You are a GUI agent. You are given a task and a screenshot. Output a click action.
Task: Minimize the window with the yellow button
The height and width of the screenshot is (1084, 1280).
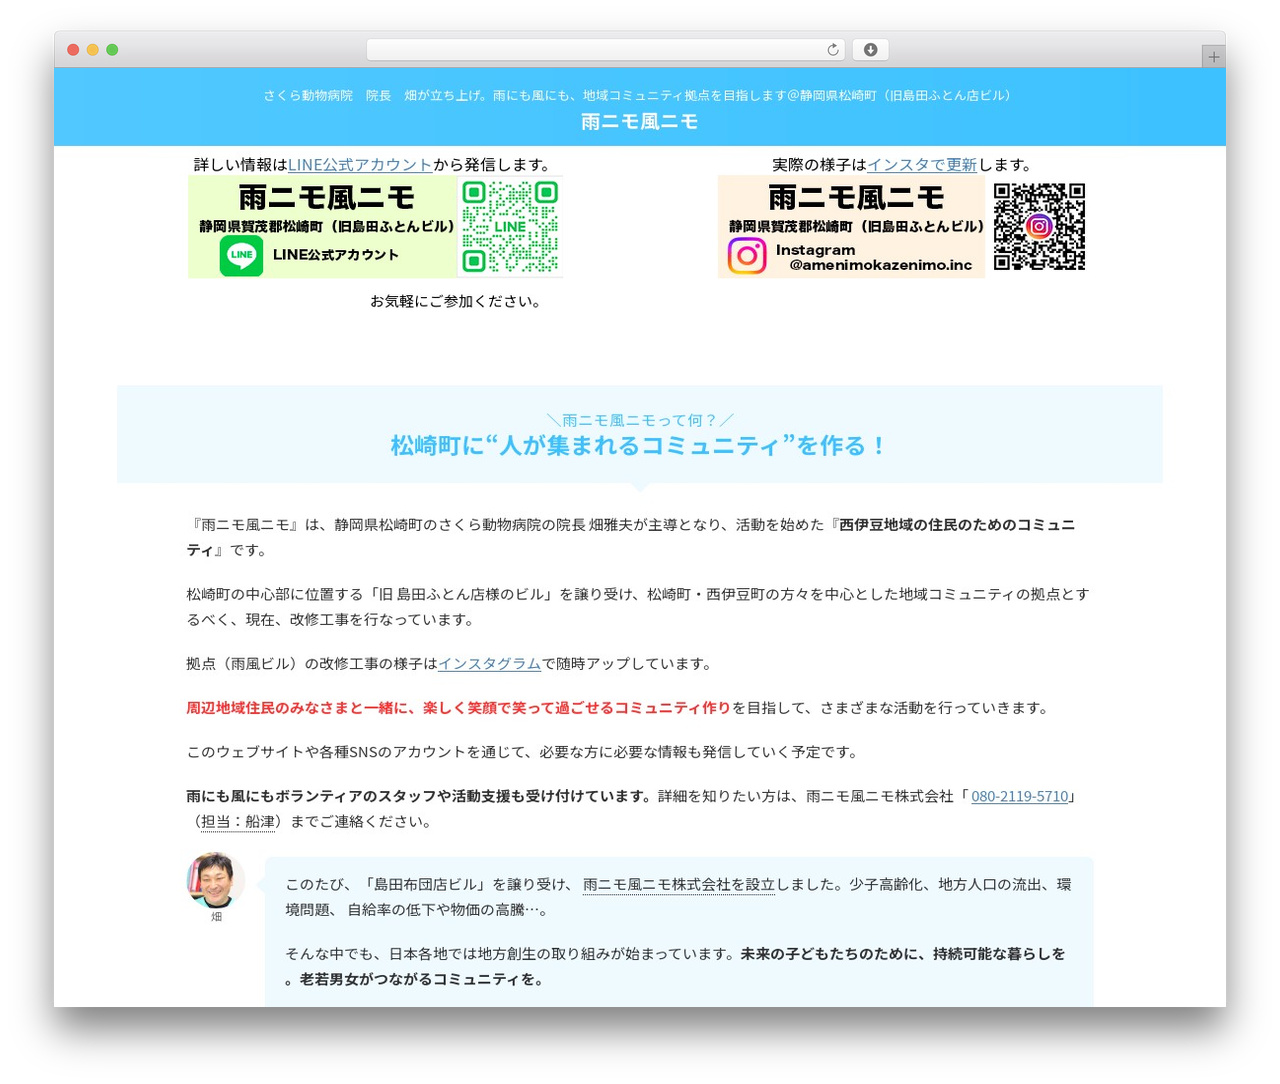(93, 50)
